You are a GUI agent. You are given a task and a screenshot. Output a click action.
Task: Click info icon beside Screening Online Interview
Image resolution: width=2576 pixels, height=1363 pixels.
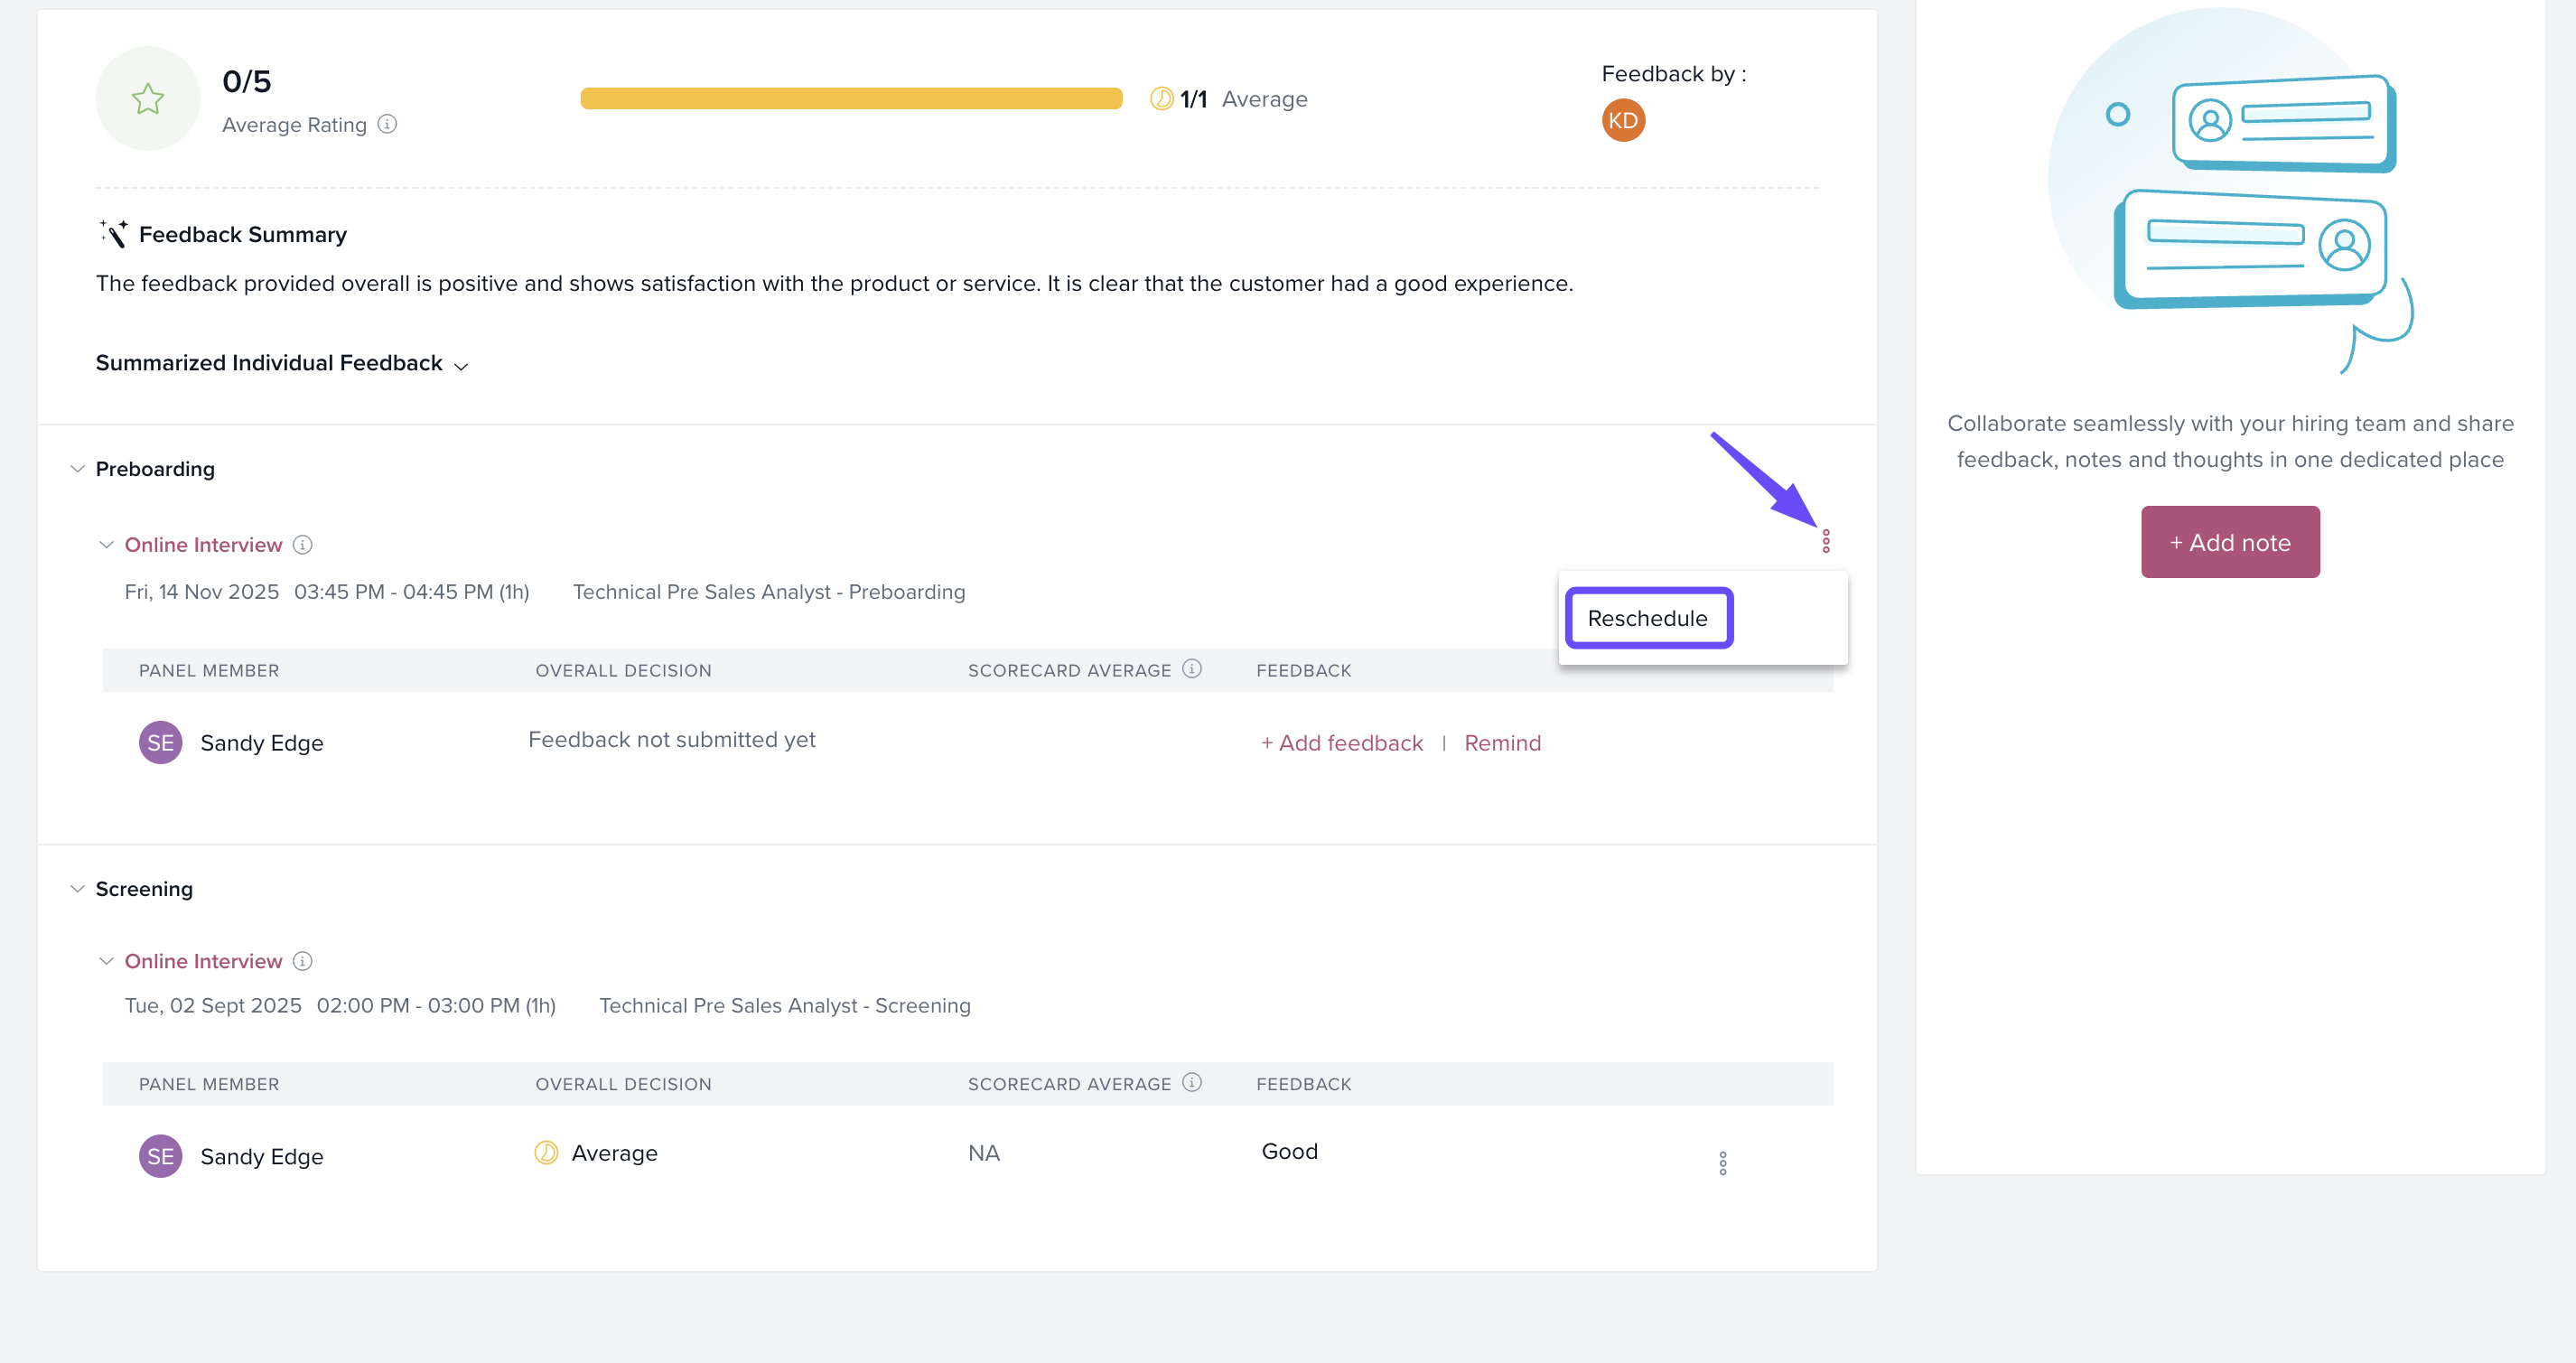click(x=302, y=961)
